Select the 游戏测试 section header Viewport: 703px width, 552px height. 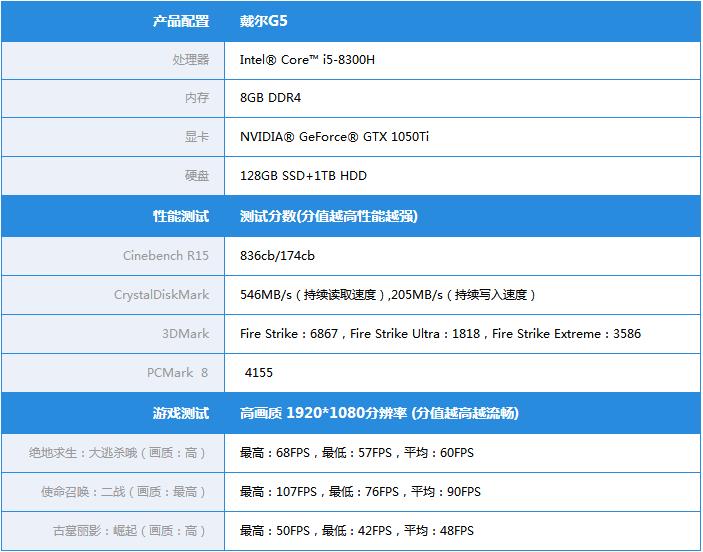pyautogui.click(x=181, y=413)
